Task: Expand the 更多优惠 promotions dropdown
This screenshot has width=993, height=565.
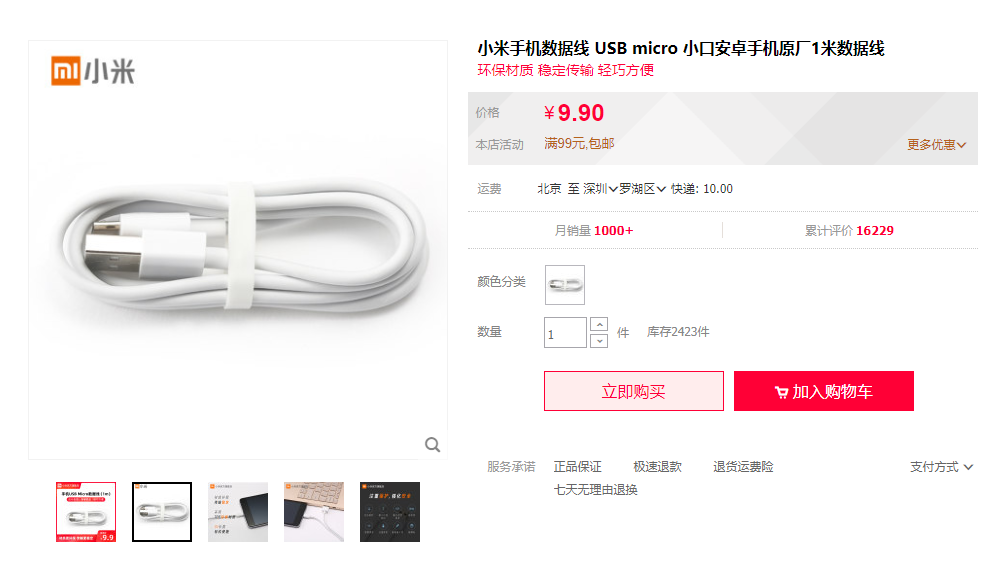Action: tap(936, 144)
